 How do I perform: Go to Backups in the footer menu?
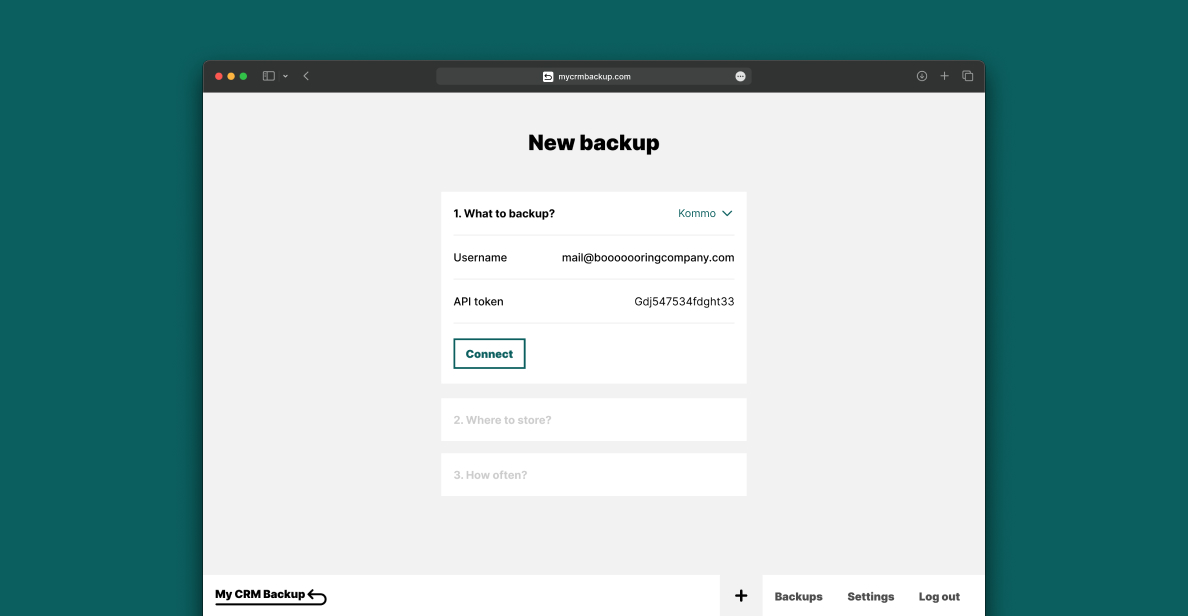798,597
